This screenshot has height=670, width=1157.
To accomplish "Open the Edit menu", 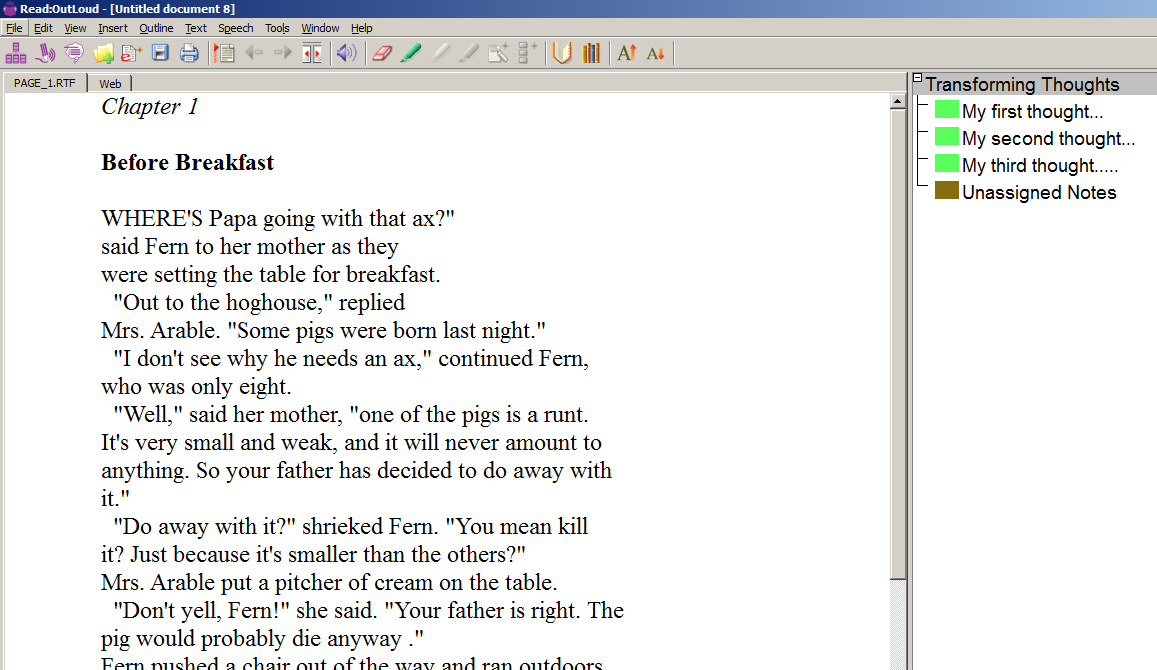I will [x=44, y=28].
